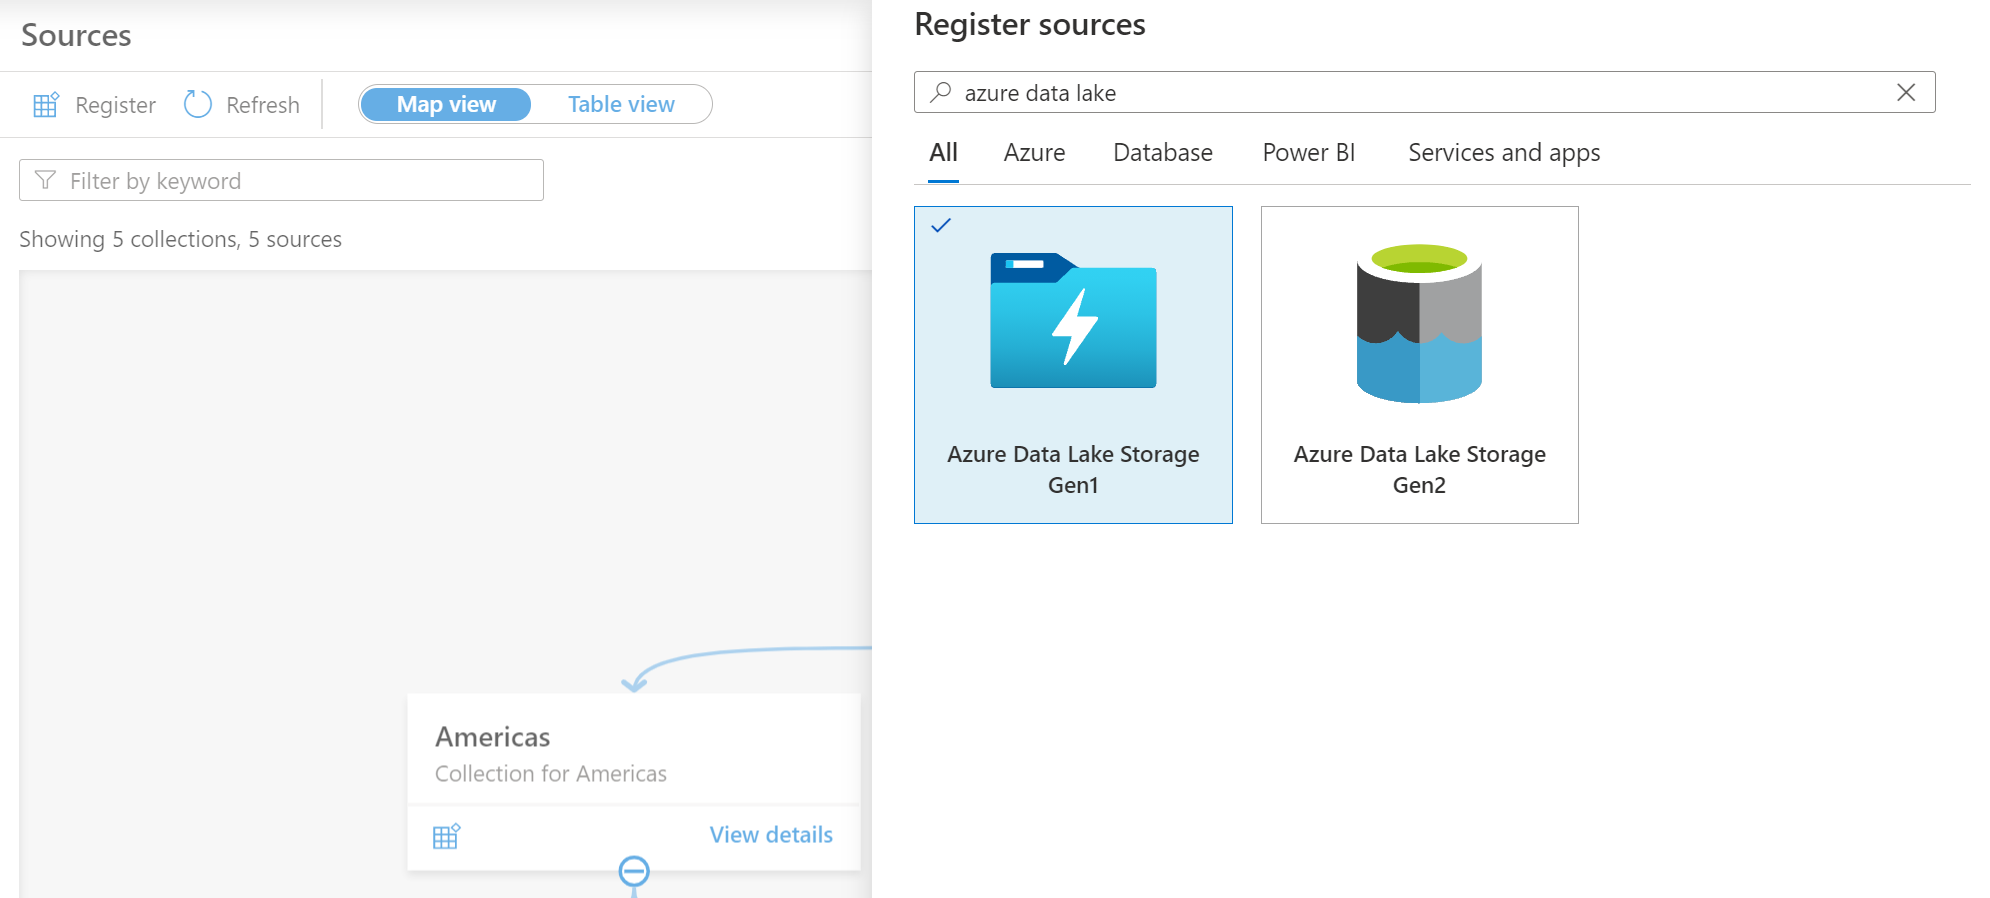Viewport: 1990px width, 898px height.
Task: Click the search magnifier icon
Action: point(940,93)
